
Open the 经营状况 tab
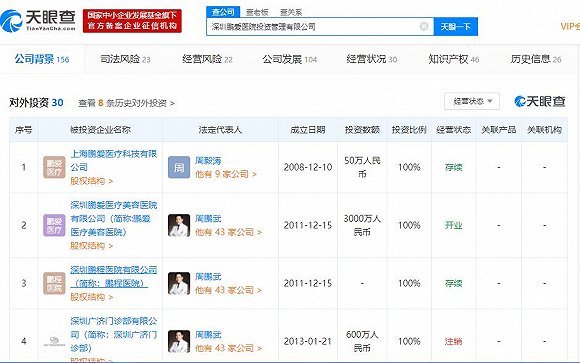tap(372, 59)
